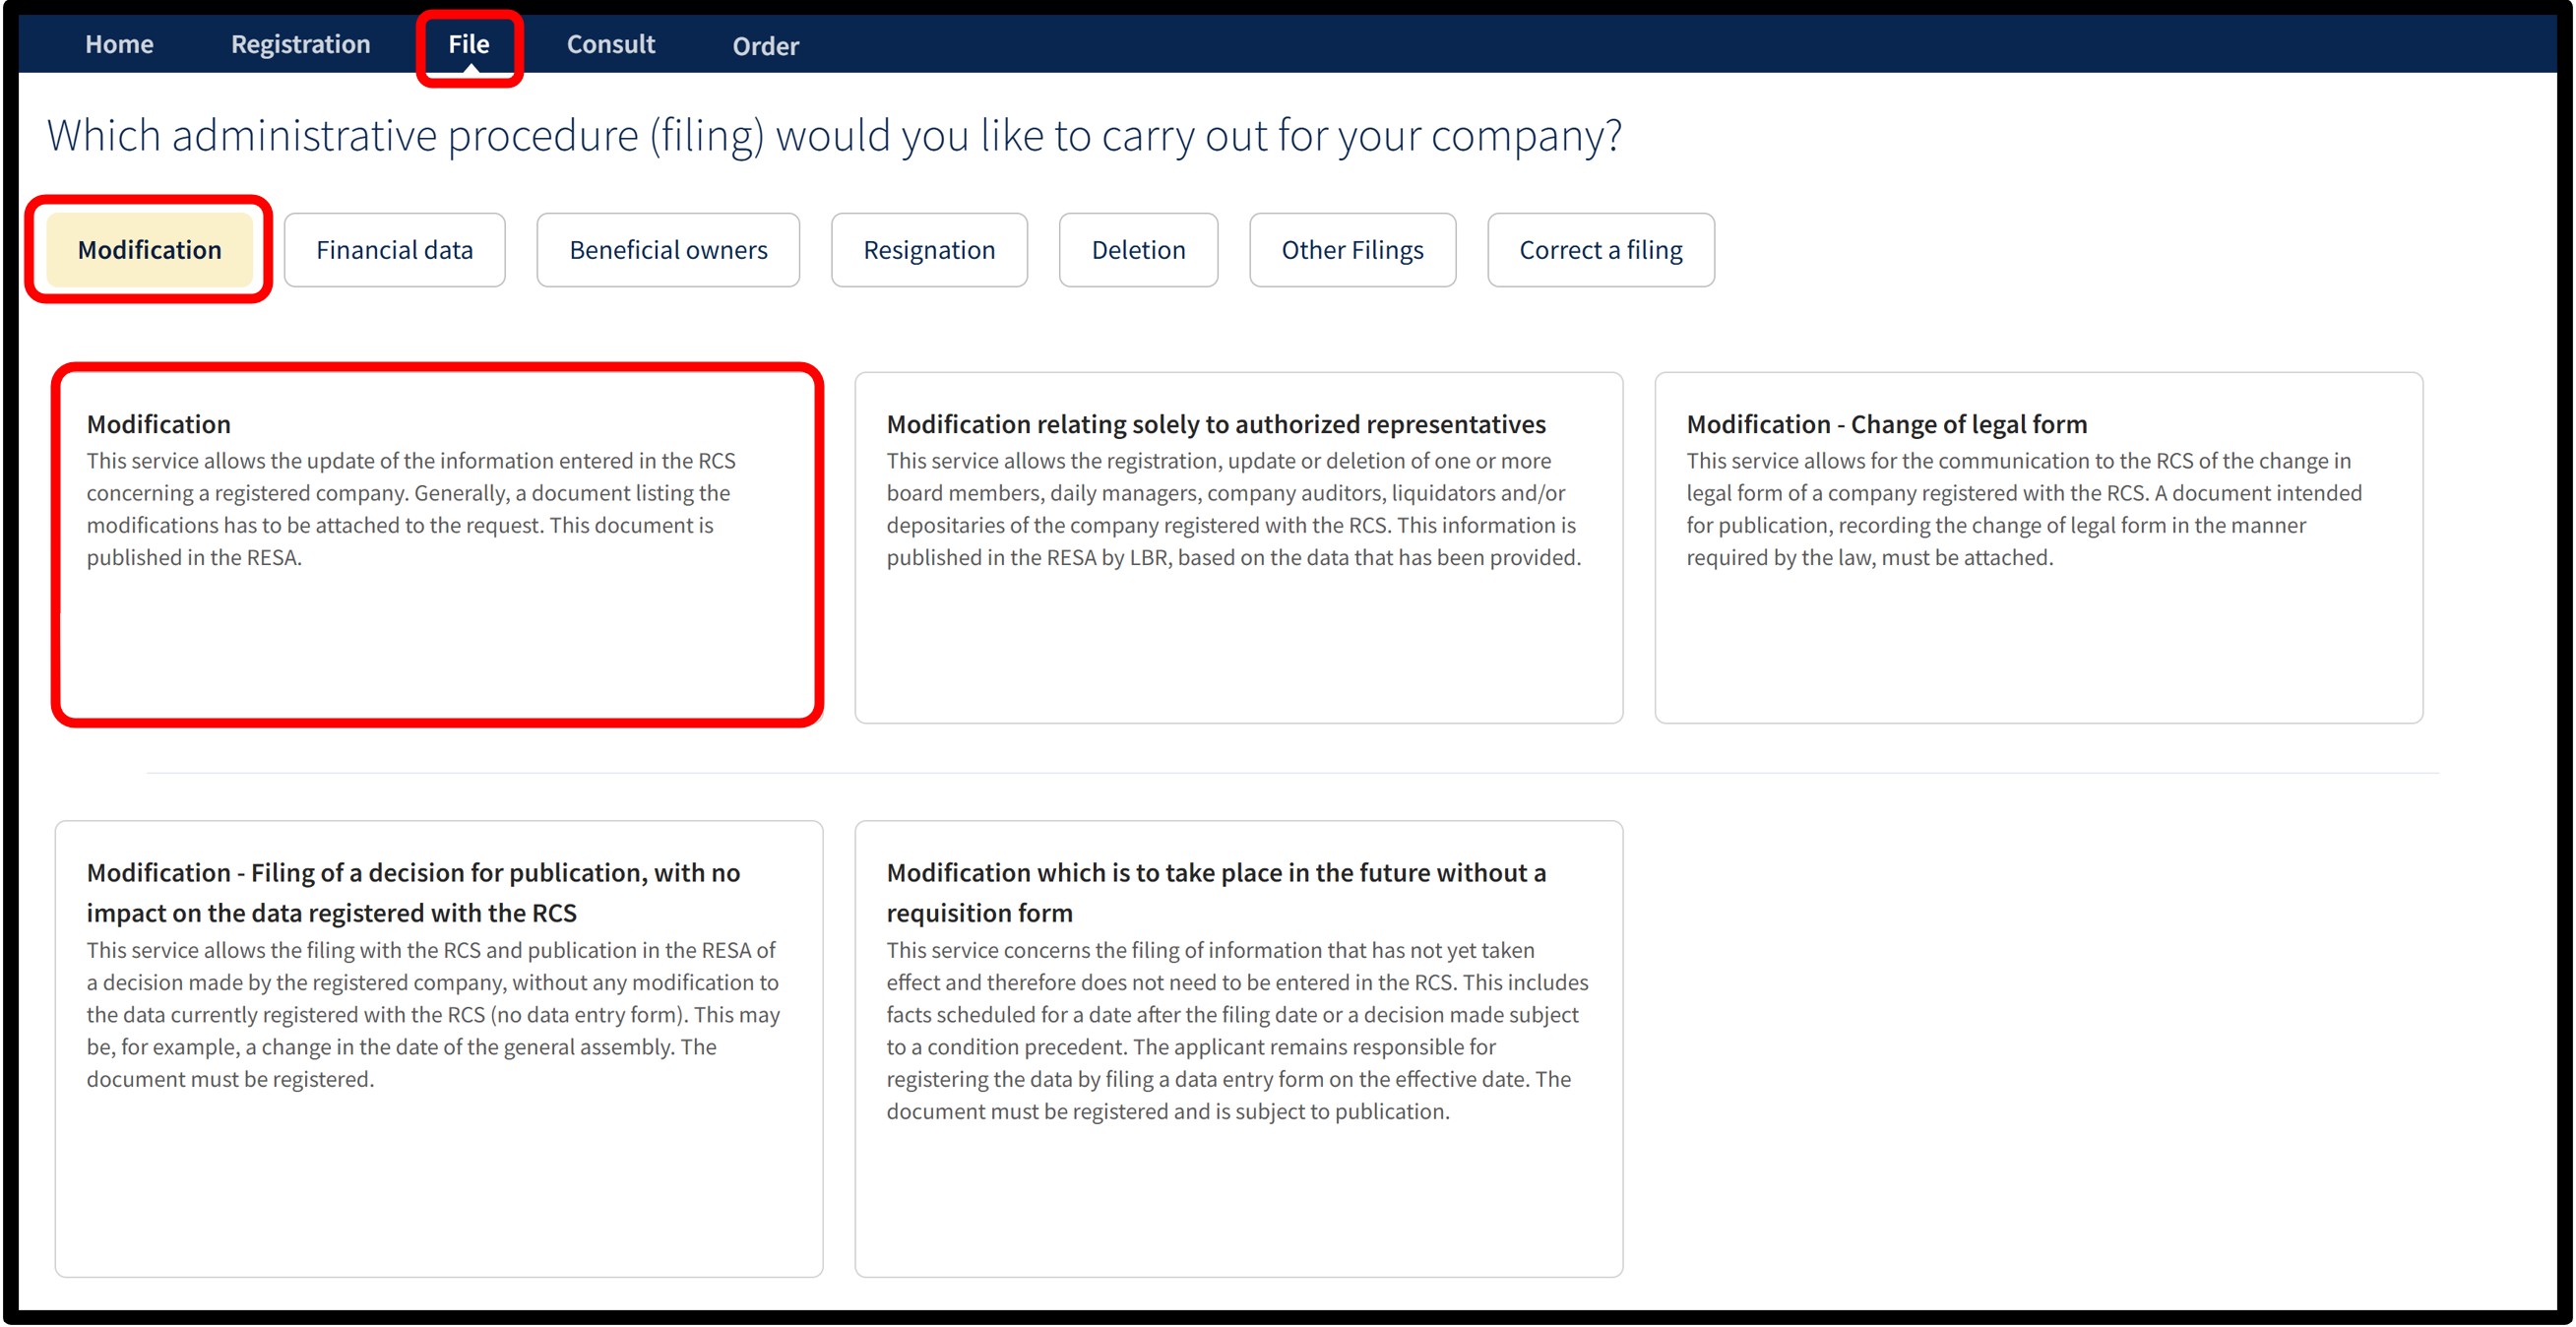2576x1327 pixels.
Task: Open the Beneficial owners tab
Action: tap(668, 250)
